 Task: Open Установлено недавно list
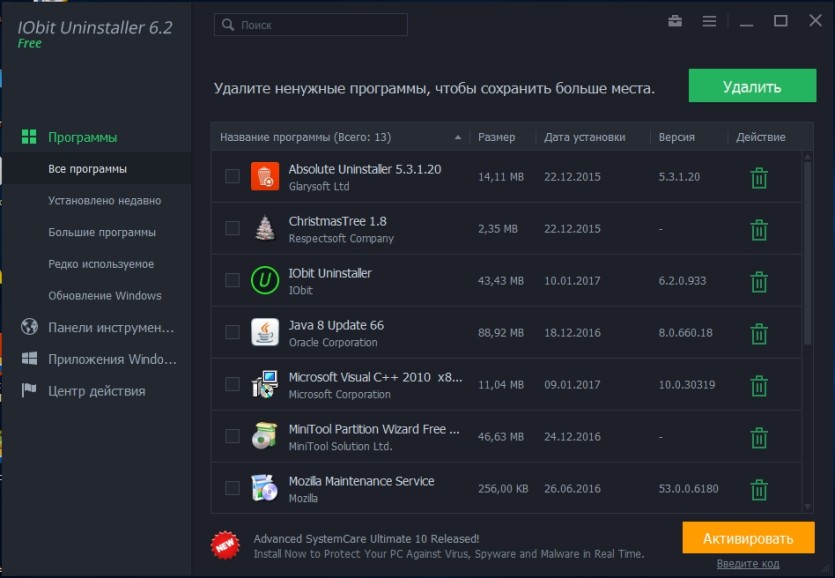point(104,201)
